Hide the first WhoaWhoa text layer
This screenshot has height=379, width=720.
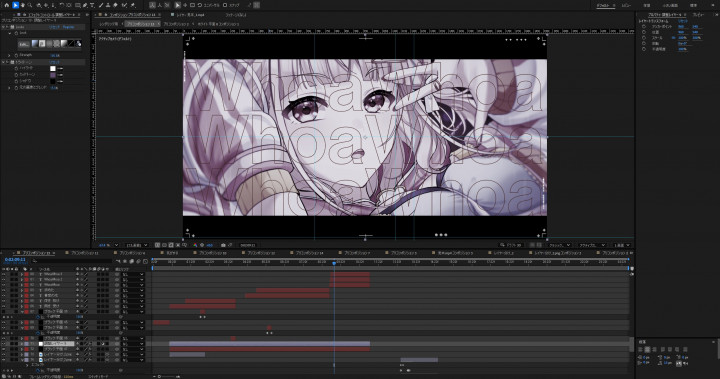point(4,274)
